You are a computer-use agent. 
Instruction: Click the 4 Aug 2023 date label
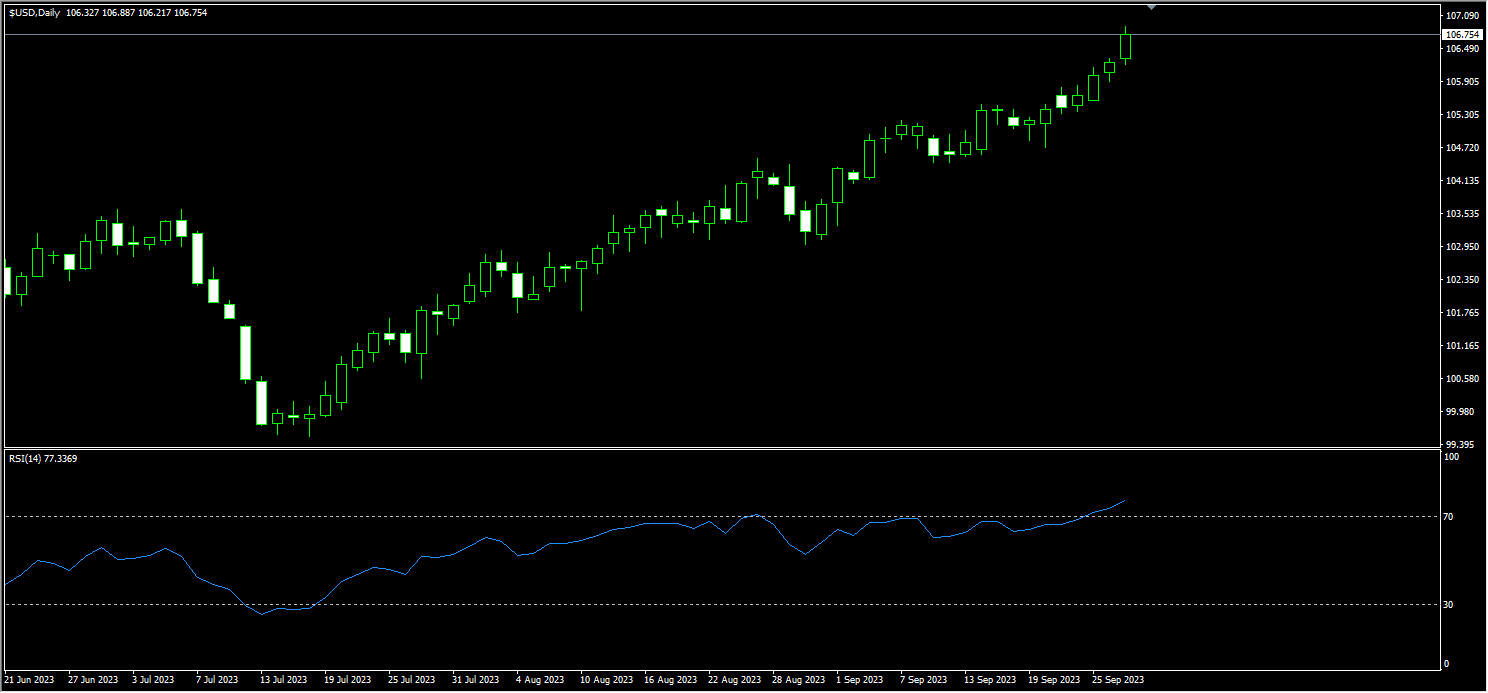click(541, 680)
